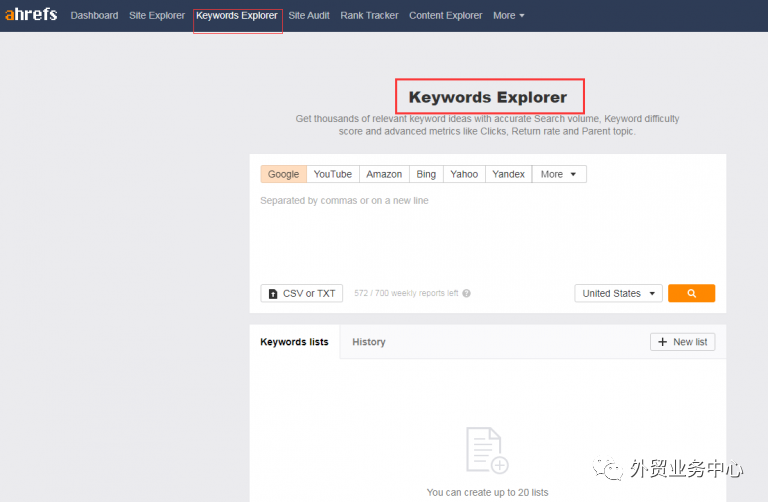This screenshot has height=502, width=768.
Task: Open the Dashboard page
Action: click(x=94, y=16)
